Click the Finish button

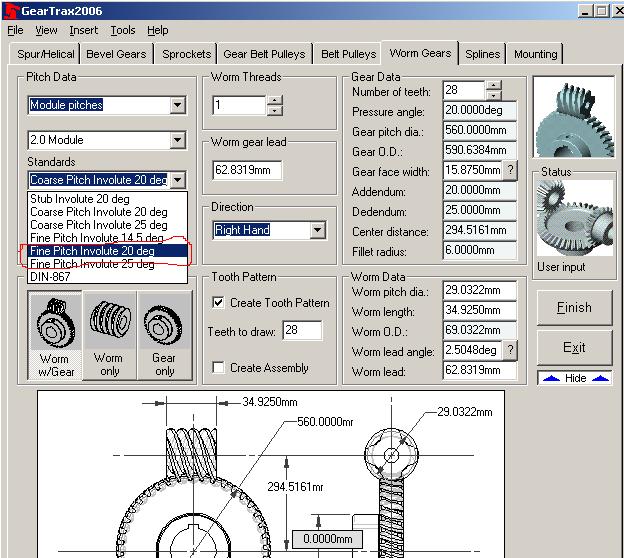coord(574,308)
